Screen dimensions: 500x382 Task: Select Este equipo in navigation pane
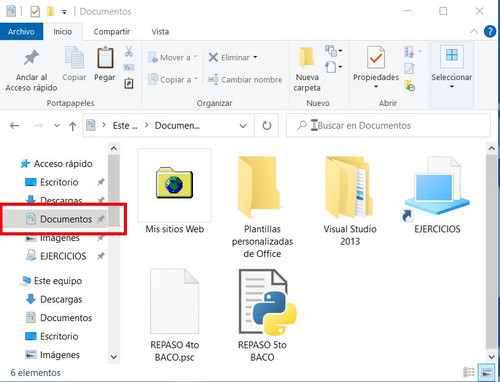pyautogui.click(x=58, y=281)
